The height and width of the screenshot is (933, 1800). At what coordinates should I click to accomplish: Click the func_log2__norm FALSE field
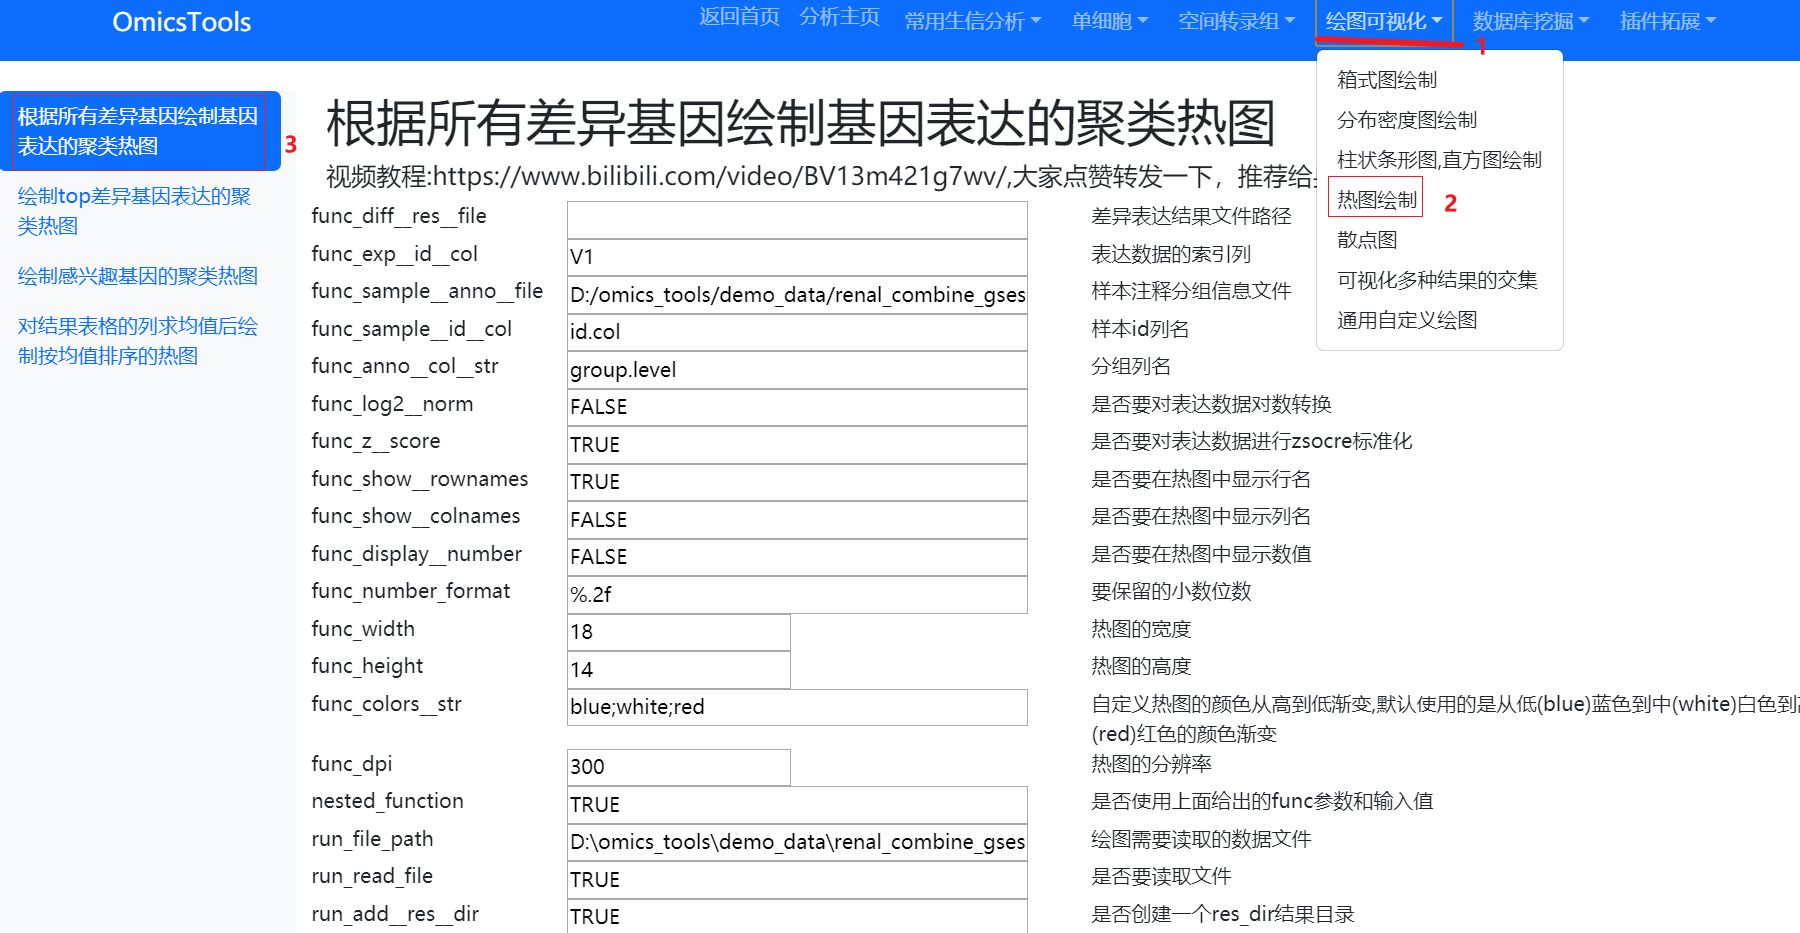(x=797, y=407)
